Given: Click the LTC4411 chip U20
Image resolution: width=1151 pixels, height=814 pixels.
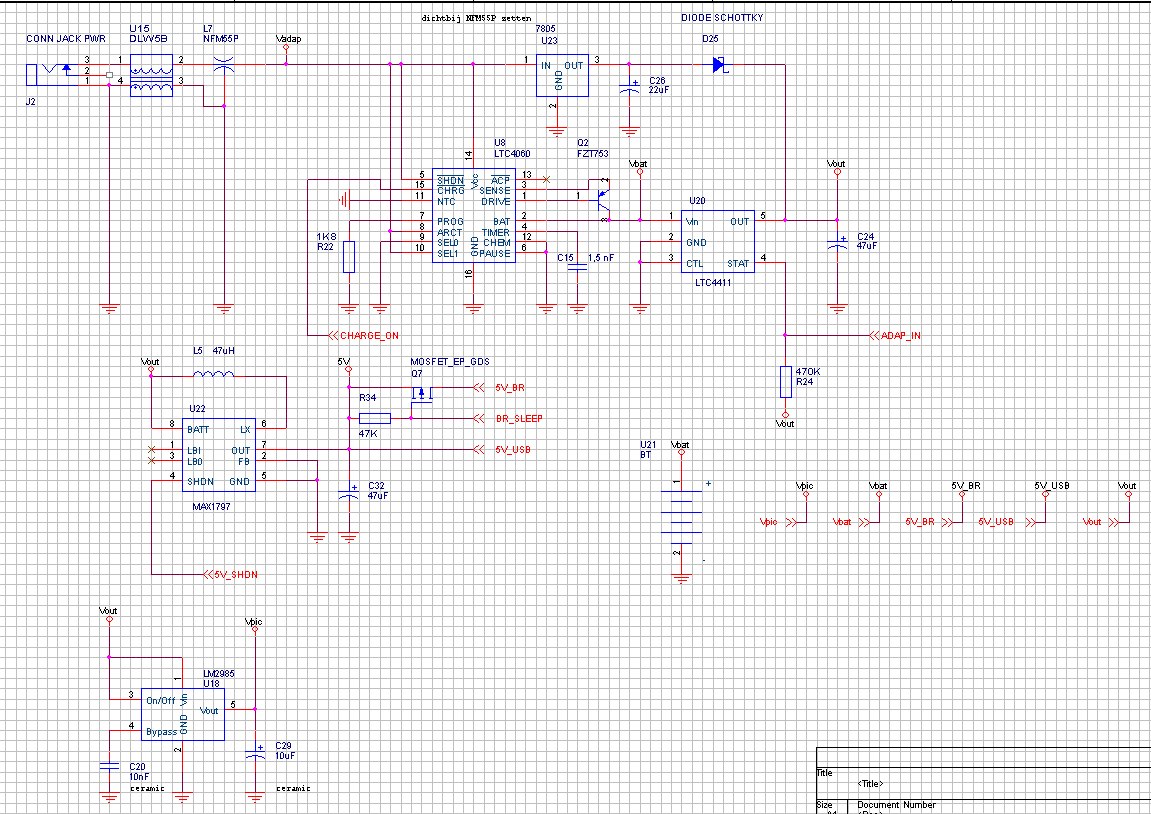Looking at the screenshot, I should (x=717, y=241).
